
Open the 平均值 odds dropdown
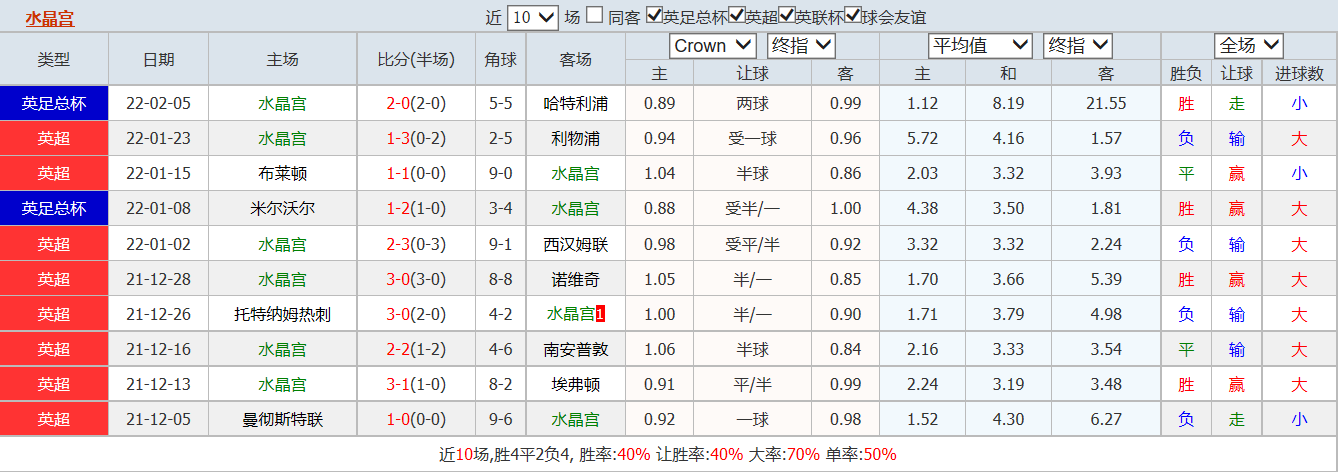pos(980,46)
